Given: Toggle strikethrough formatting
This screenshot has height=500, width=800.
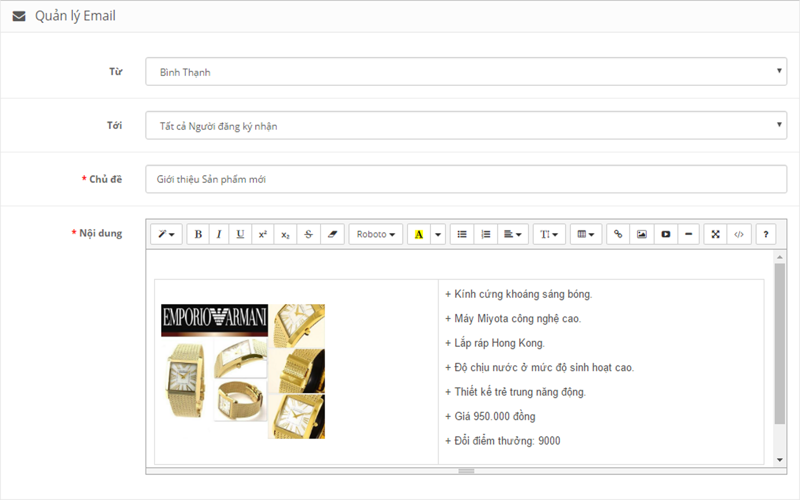Looking at the screenshot, I should (x=308, y=234).
